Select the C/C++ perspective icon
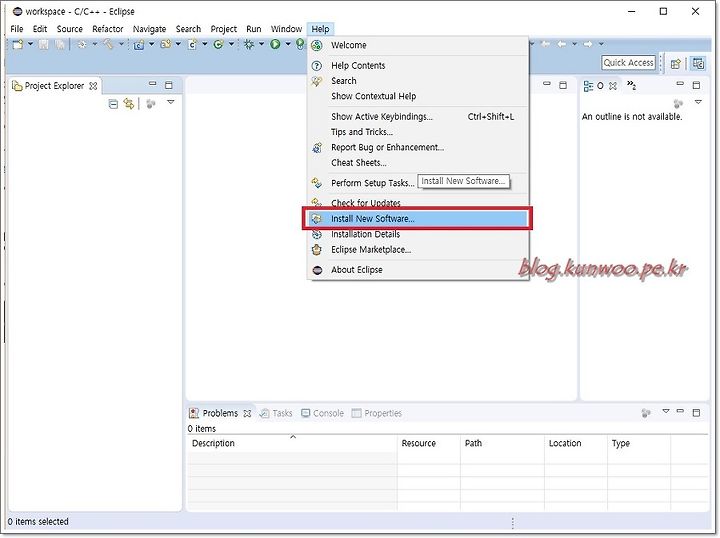720x538 pixels. (x=698, y=63)
